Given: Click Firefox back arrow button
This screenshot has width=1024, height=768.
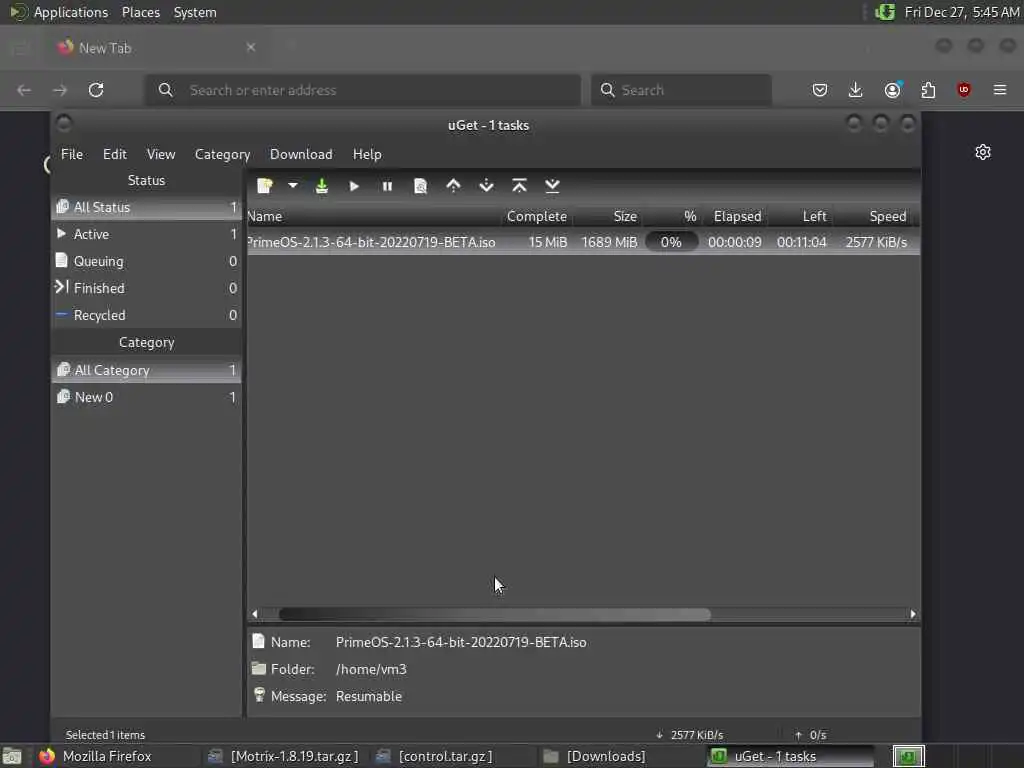Looking at the screenshot, I should coord(24,90).
